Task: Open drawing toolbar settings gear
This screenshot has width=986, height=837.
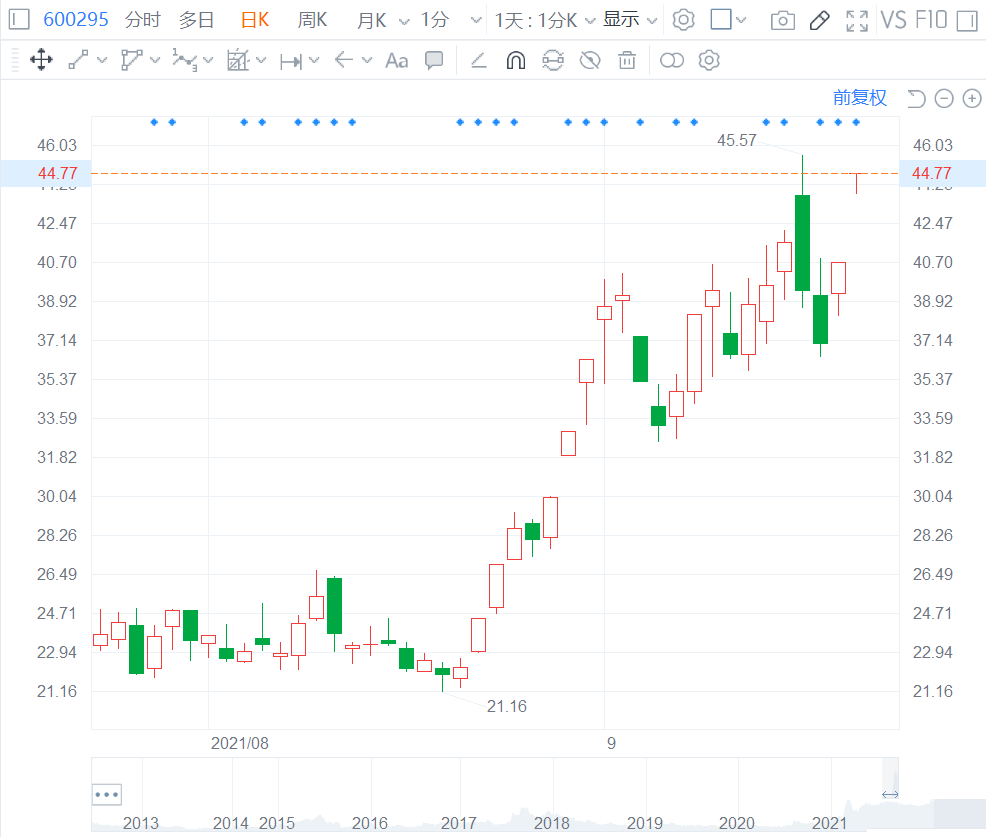Action: point(709,60)
